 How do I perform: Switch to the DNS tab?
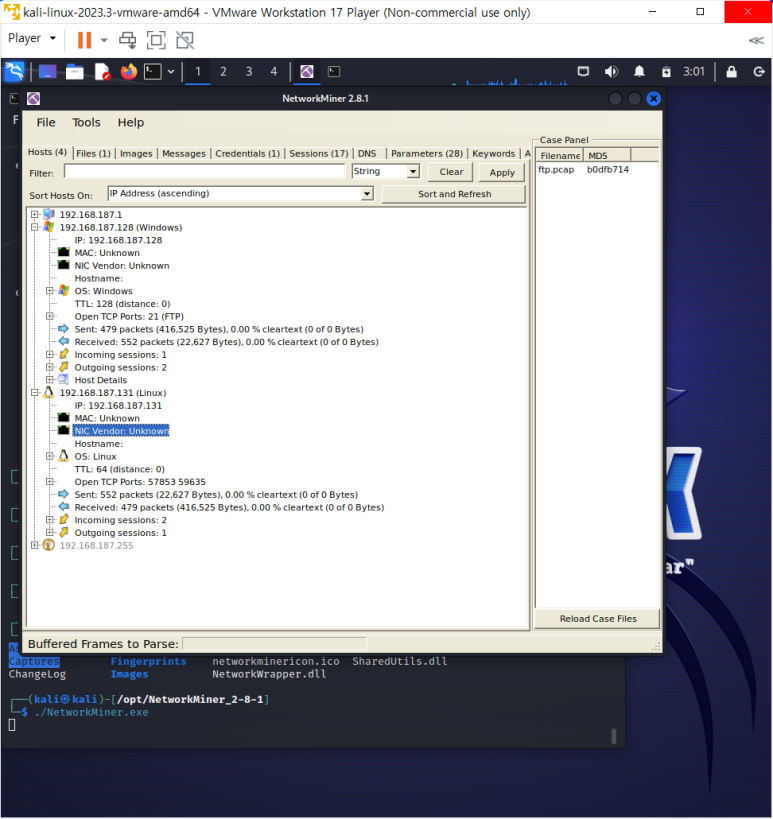click(x=367, y=154)
